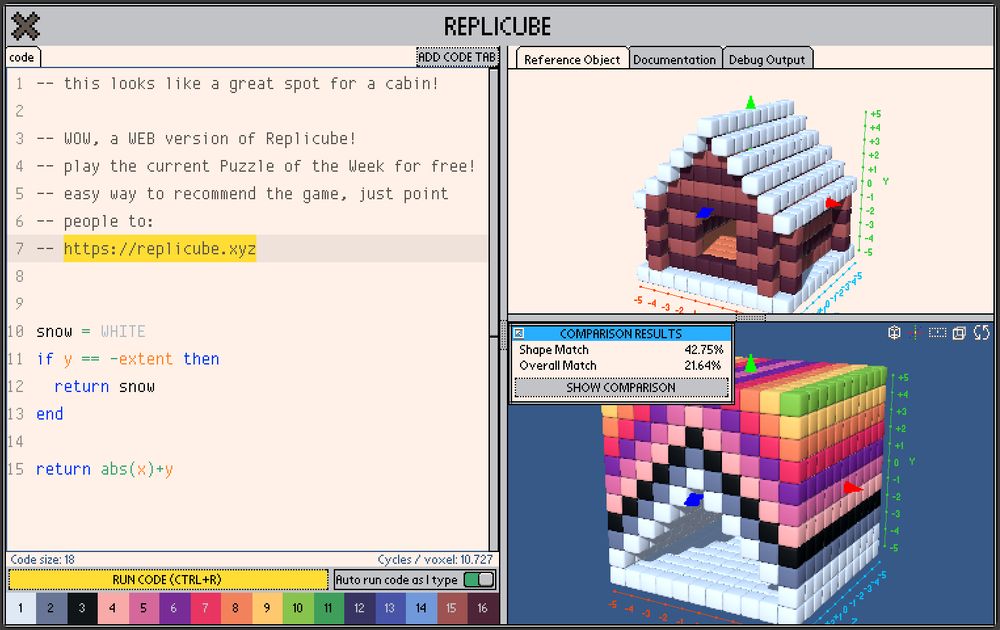This screenshot has width=1000, height=630.
Task: Click the 'Cycles / voxel: 10.727' status text
Action: click(435, 559)
